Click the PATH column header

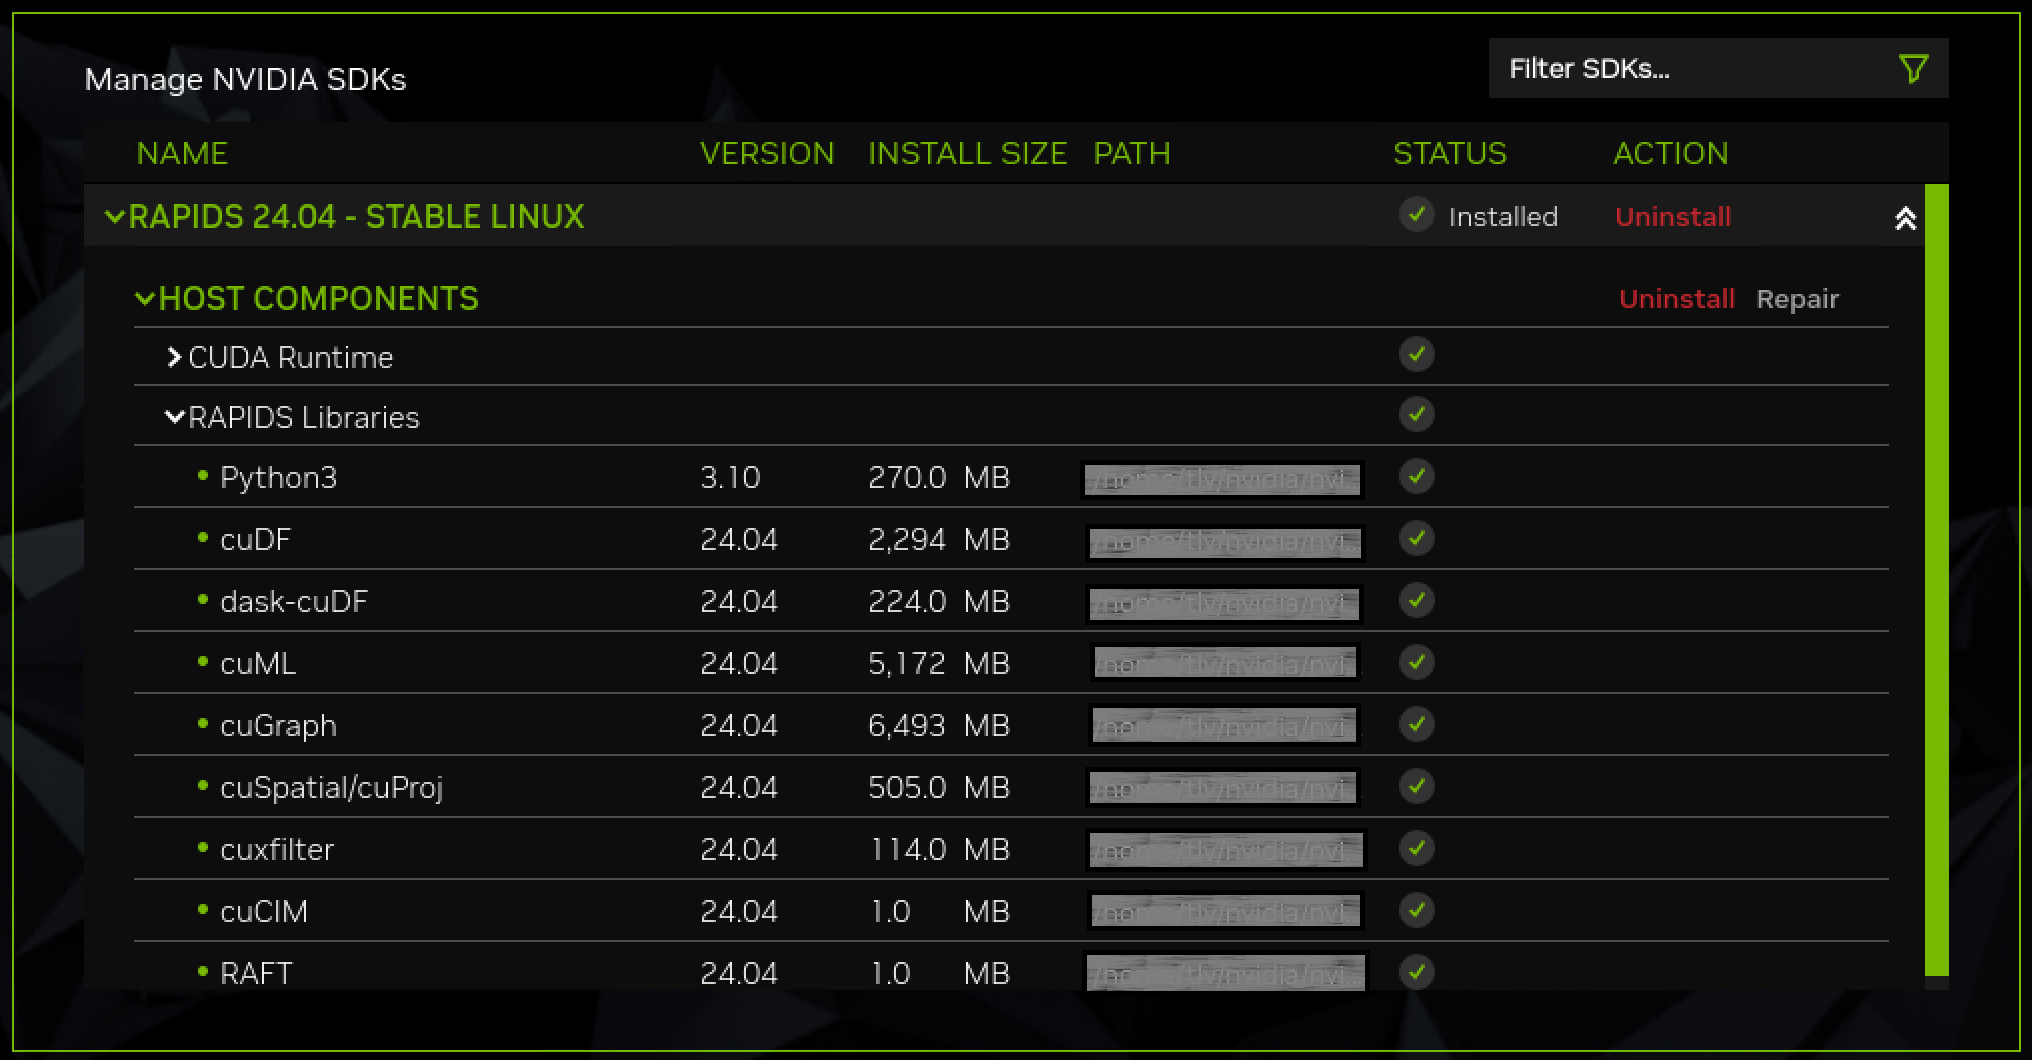pyautogui.click(x=1132, y=153)
